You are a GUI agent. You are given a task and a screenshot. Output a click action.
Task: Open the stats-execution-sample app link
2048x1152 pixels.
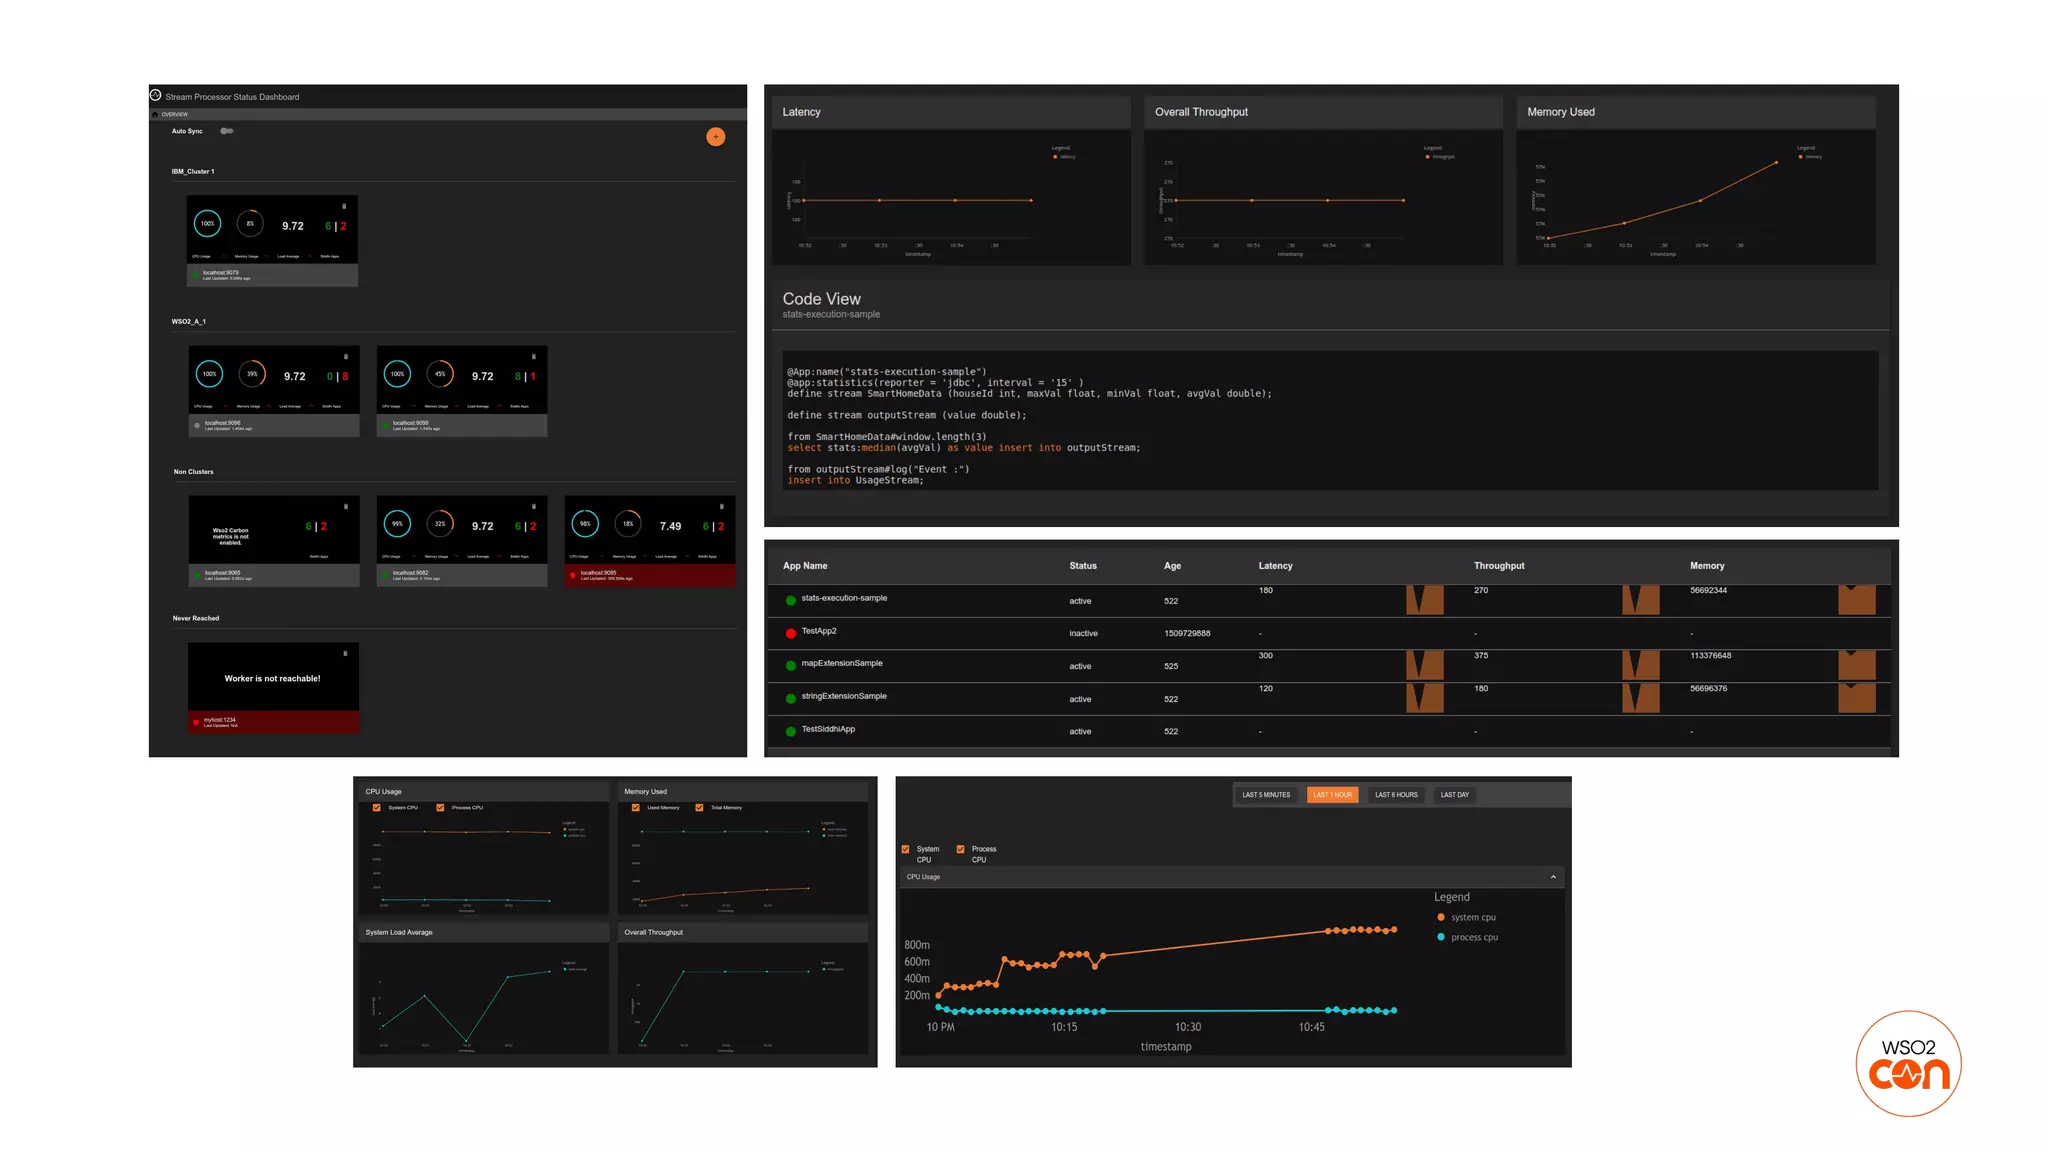coord(844,598)
